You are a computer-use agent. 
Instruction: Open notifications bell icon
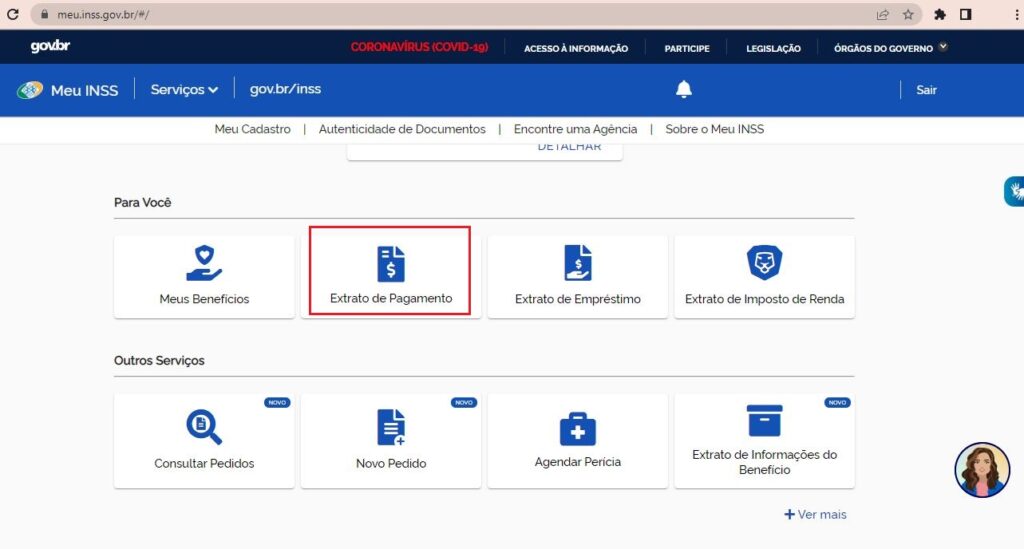(683, 89)
